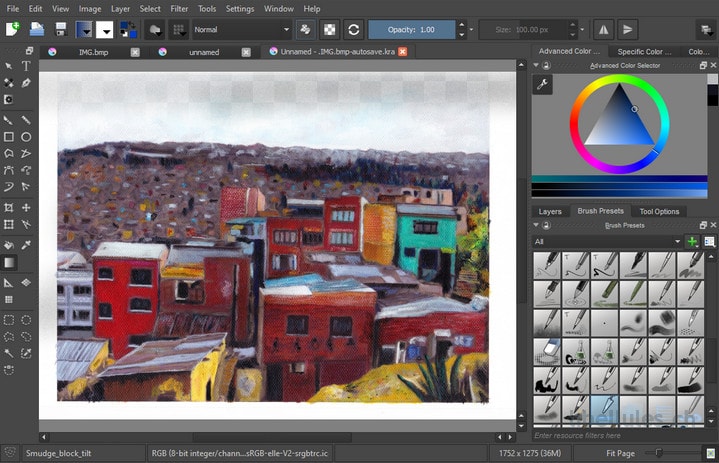Image resolution: width=719 pixels, height=463 pixels.
Task: Select the Gradient tool
Action: [9, 263]
